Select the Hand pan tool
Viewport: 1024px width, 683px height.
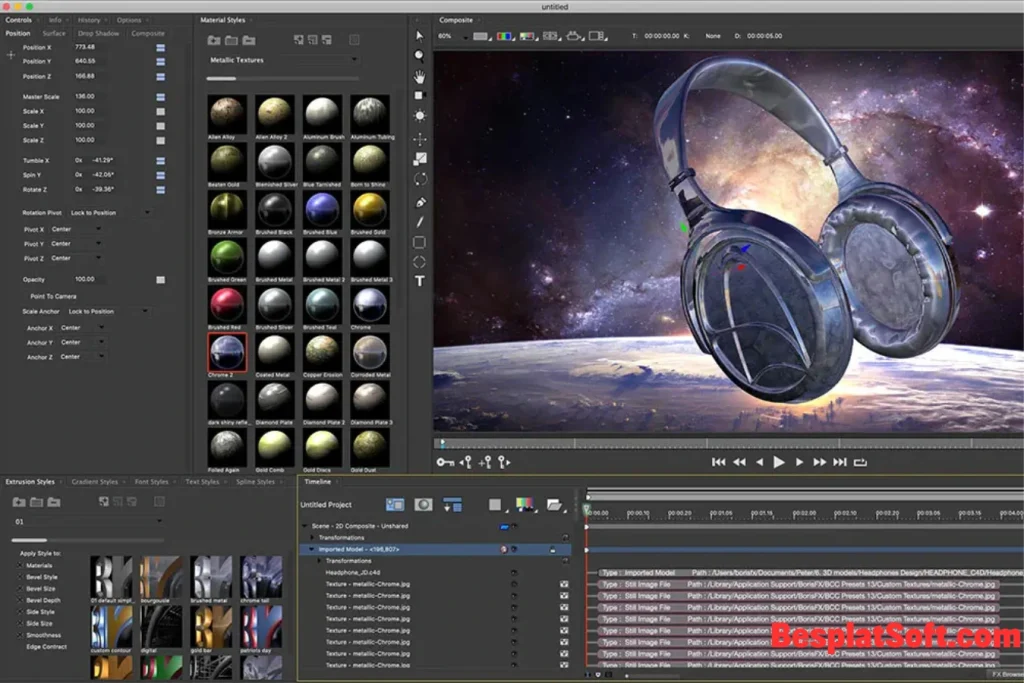tap(420, 74)
